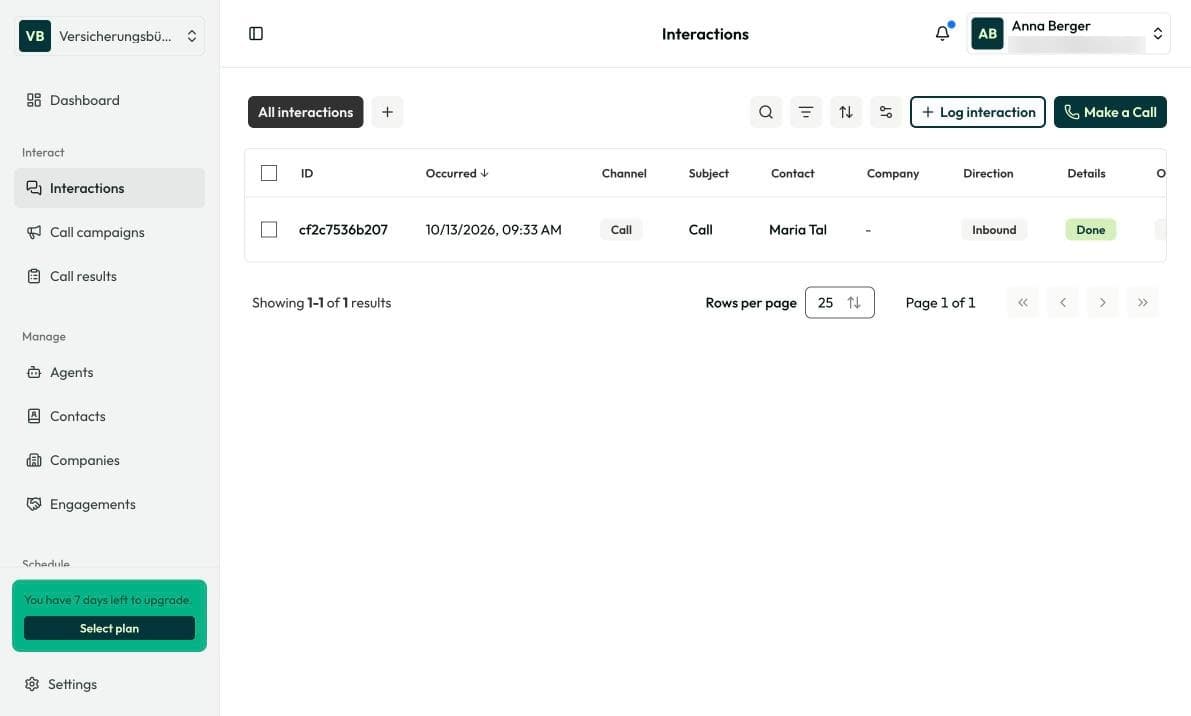Click the AB avatar badge
1191x716 pixels.
[x=987, y=33]
